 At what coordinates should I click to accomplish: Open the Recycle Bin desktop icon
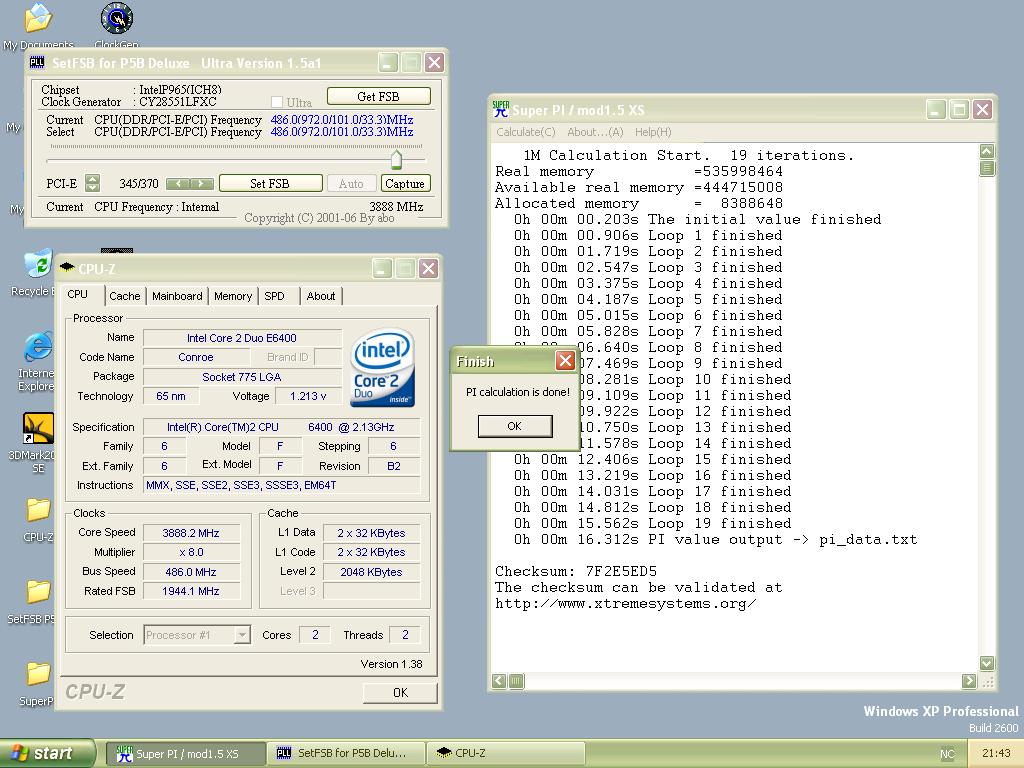point(38,264)
